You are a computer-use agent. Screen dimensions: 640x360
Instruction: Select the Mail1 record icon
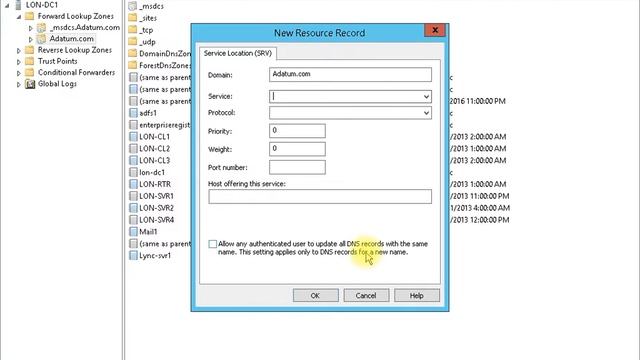point(133,231)
